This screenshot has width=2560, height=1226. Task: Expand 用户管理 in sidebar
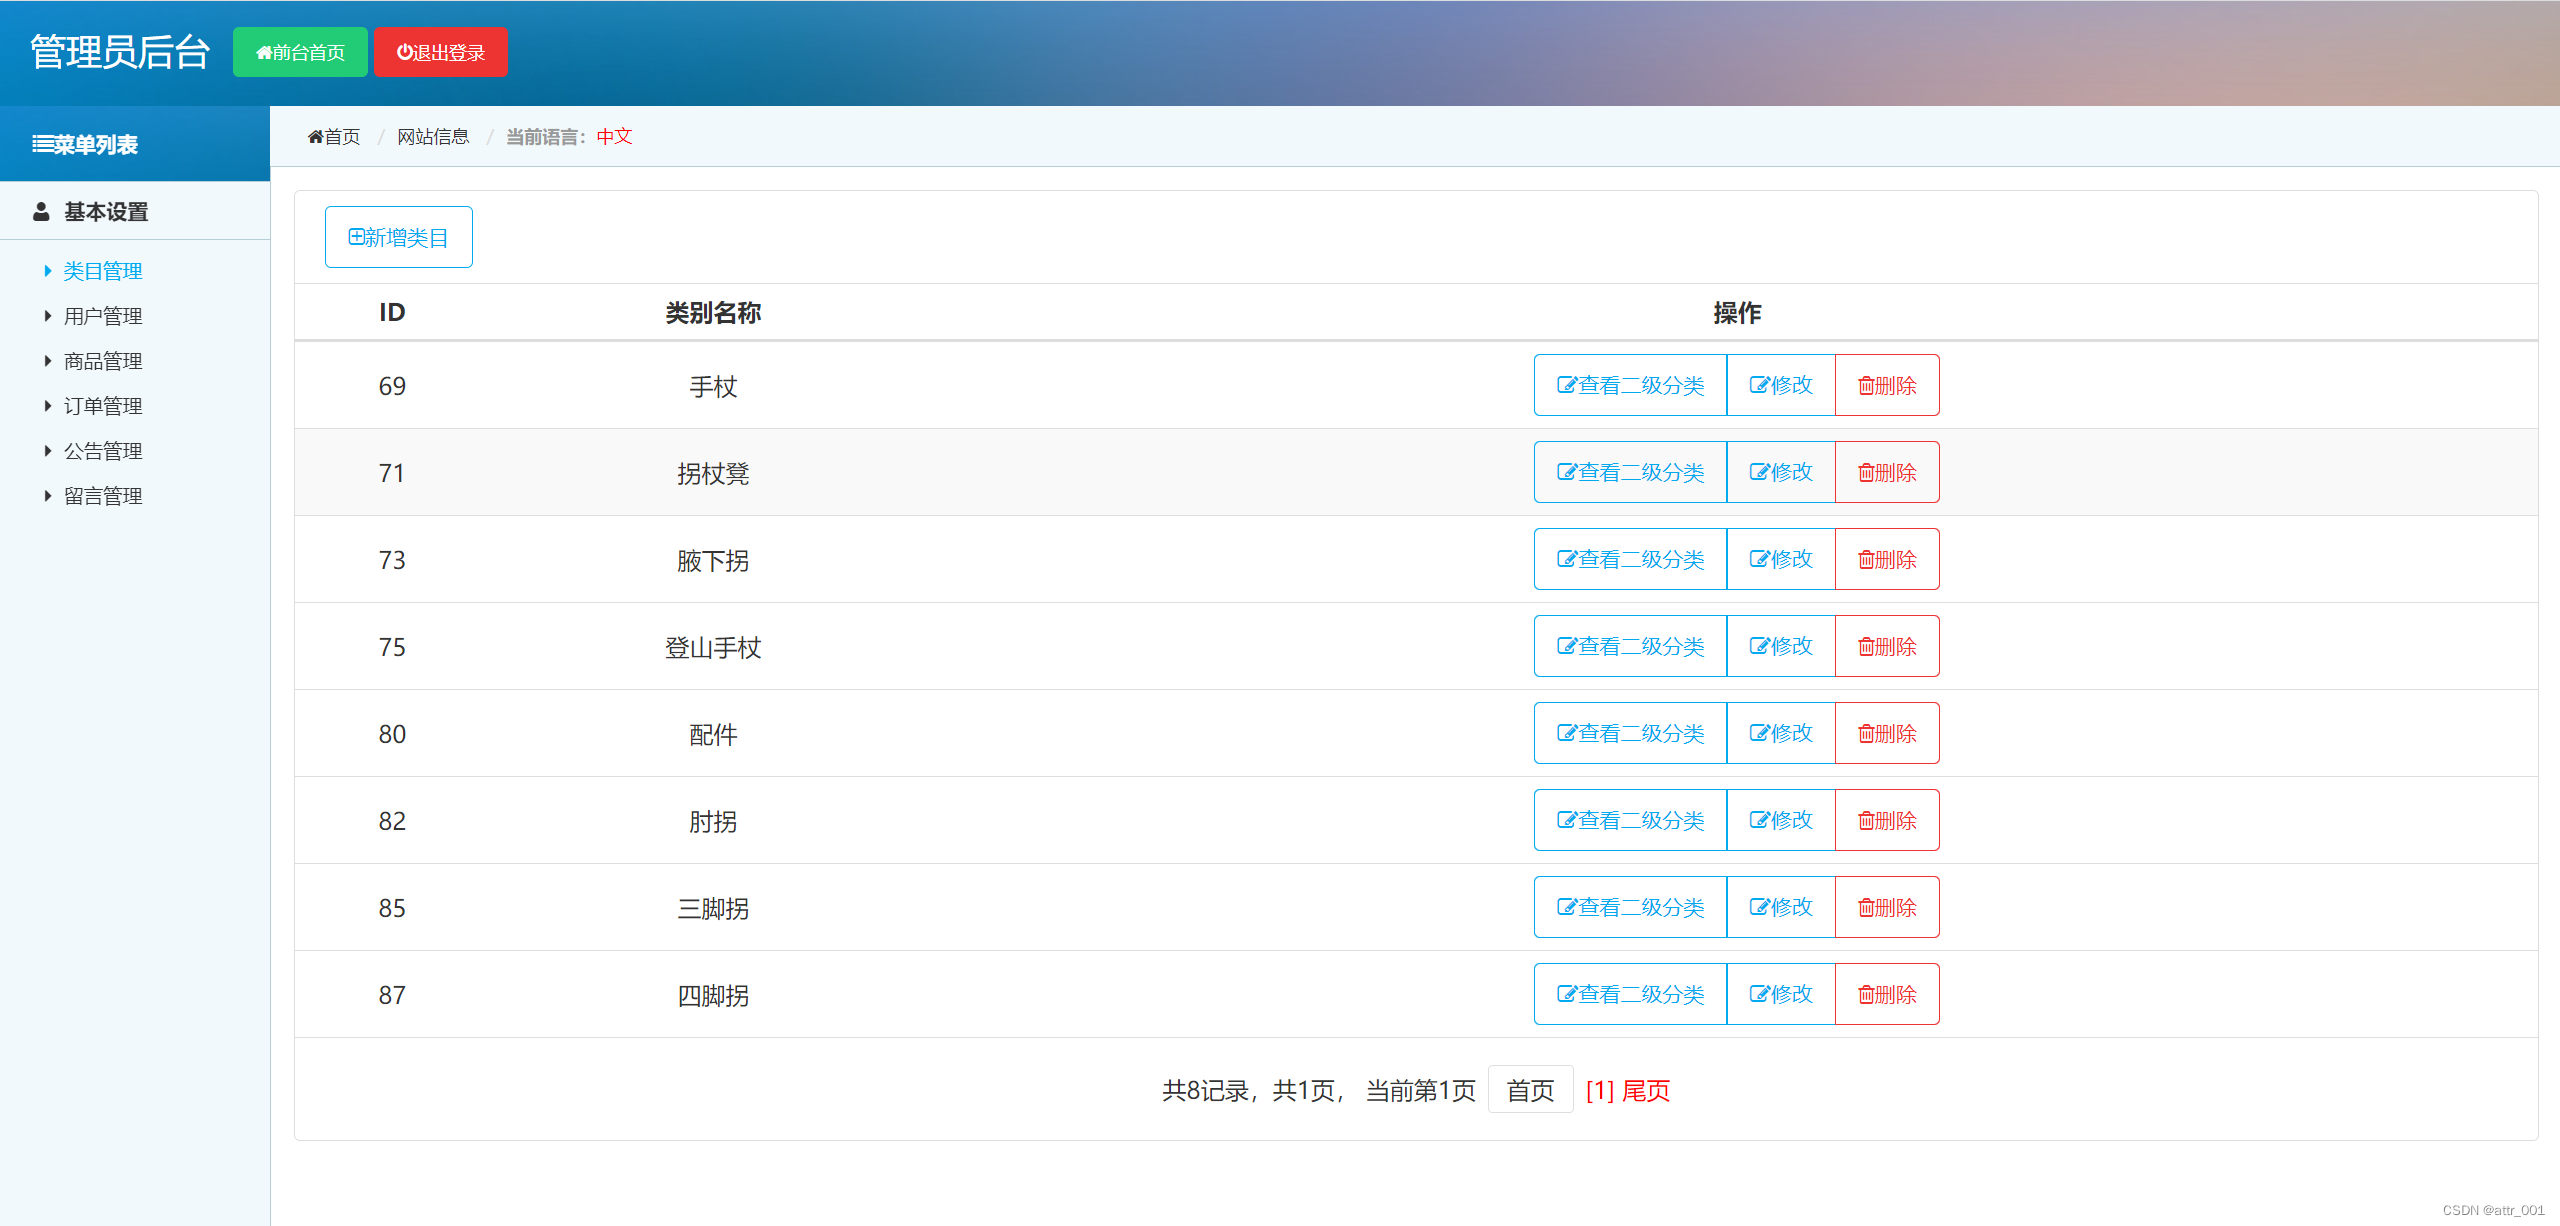pos(102,316)
